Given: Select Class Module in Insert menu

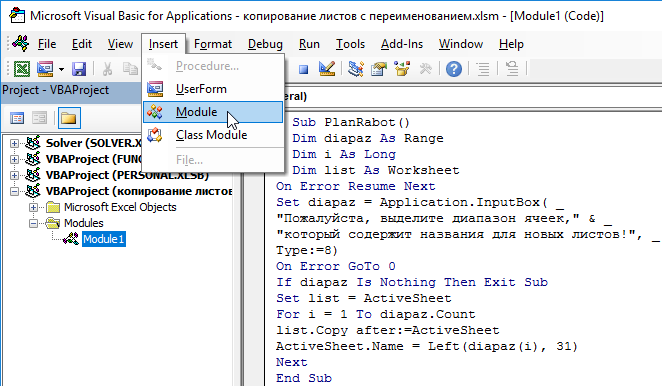Looking at the screenshot, I should 213,135.
